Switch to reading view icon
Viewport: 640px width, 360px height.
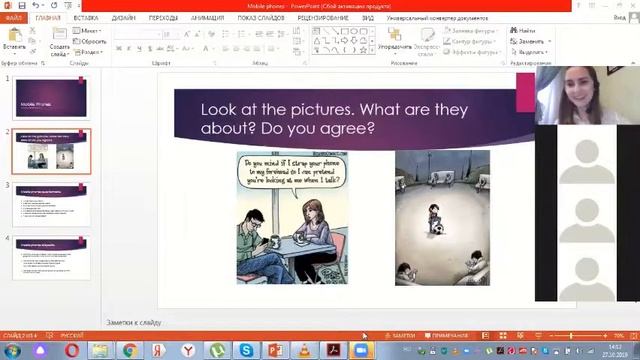pos(520,336)
